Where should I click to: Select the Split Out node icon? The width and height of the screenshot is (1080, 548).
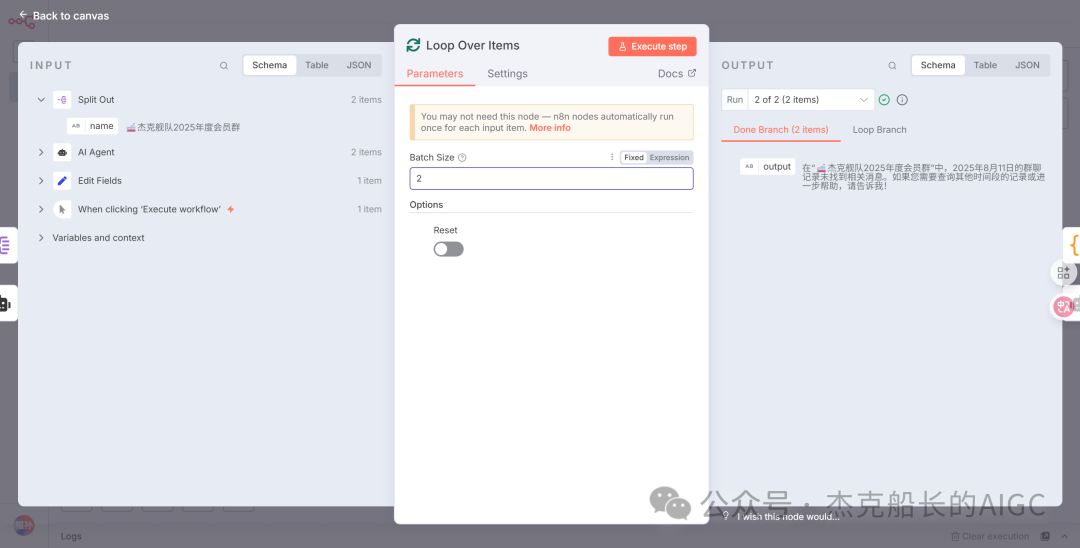pos(62,100)
